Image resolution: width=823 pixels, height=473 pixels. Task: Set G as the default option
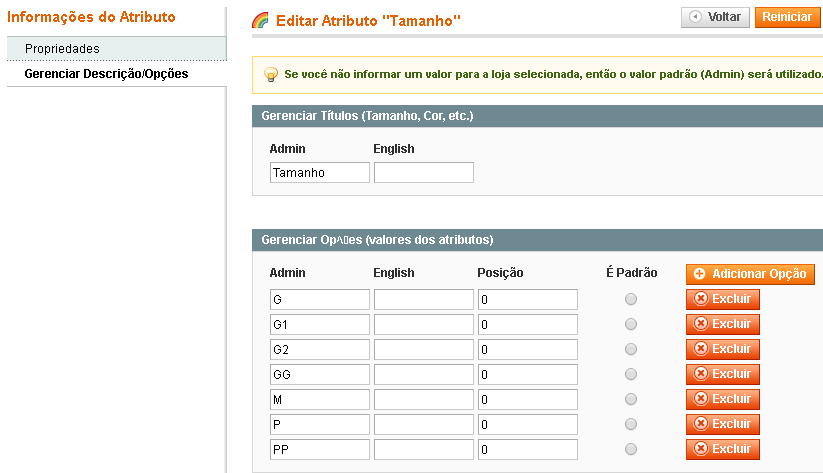click(x=631, y=299)
